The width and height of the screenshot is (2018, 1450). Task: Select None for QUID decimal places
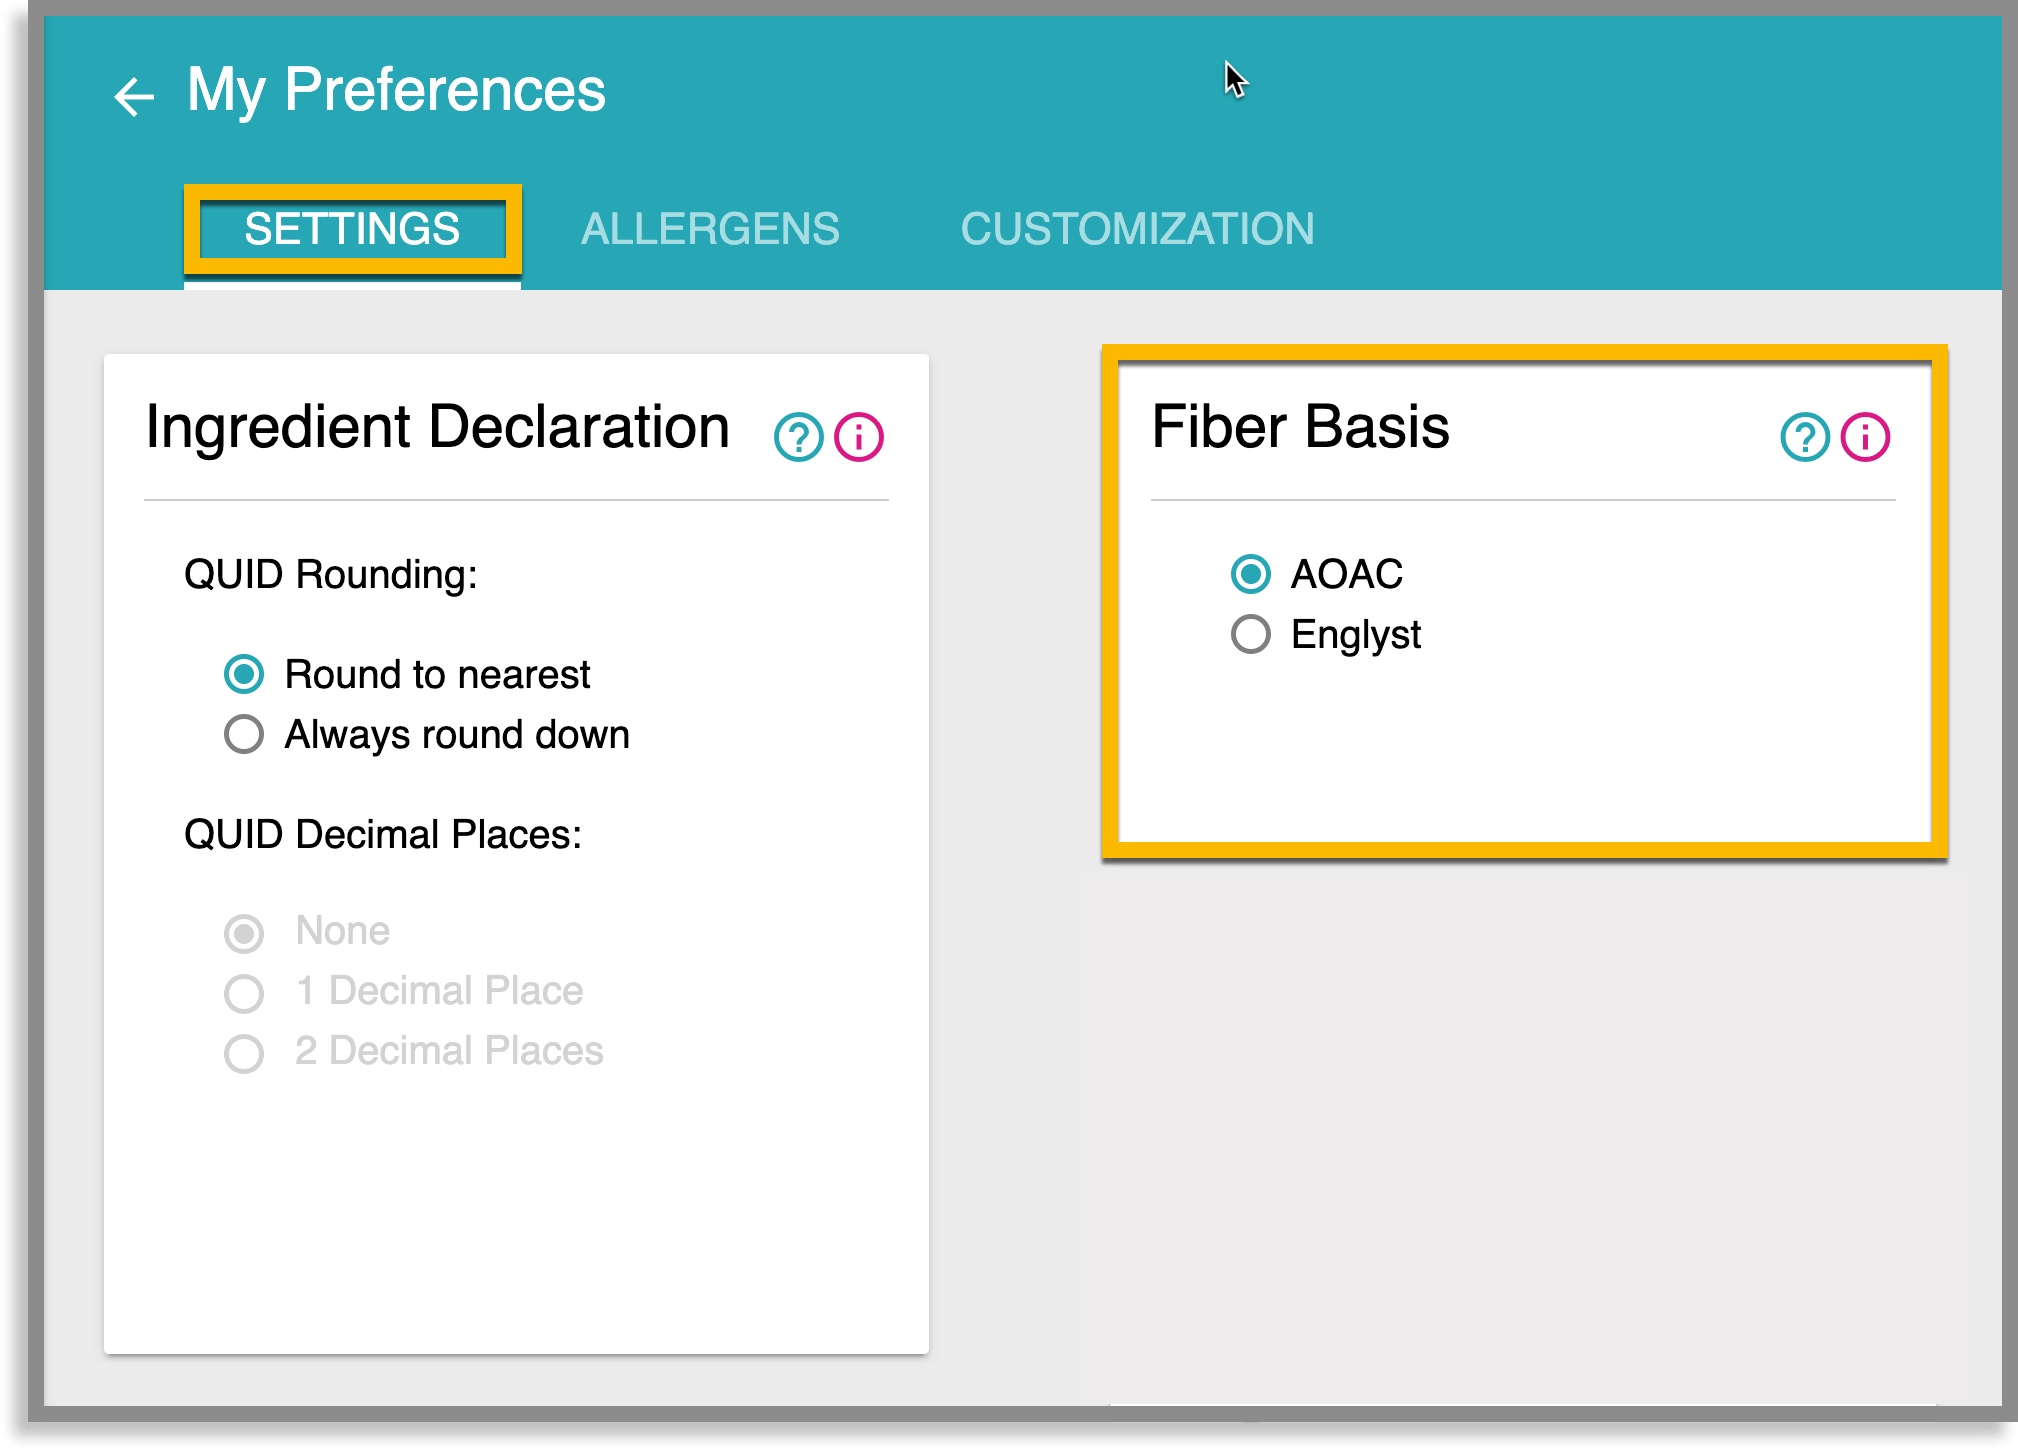[307, 932]
